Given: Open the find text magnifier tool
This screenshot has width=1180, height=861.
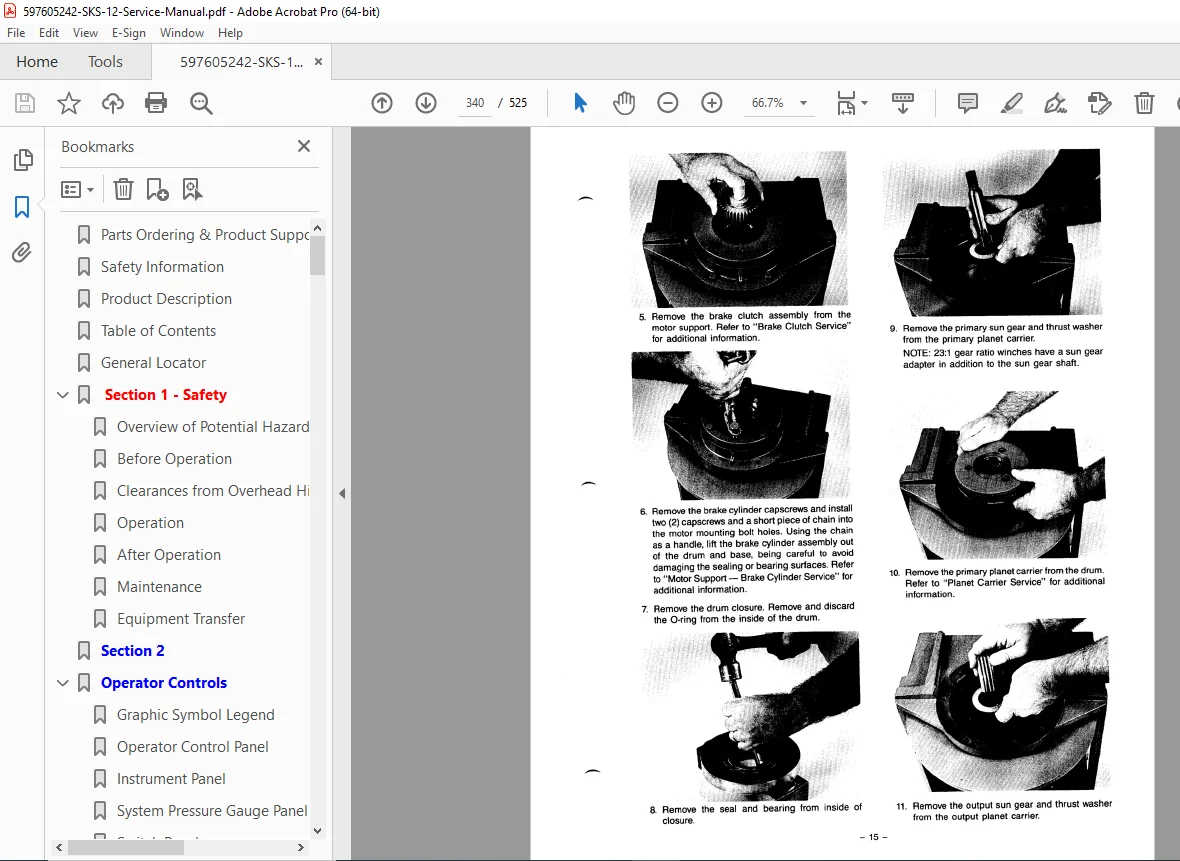Looking at the screenshot, I should click(x=201, y=103).
